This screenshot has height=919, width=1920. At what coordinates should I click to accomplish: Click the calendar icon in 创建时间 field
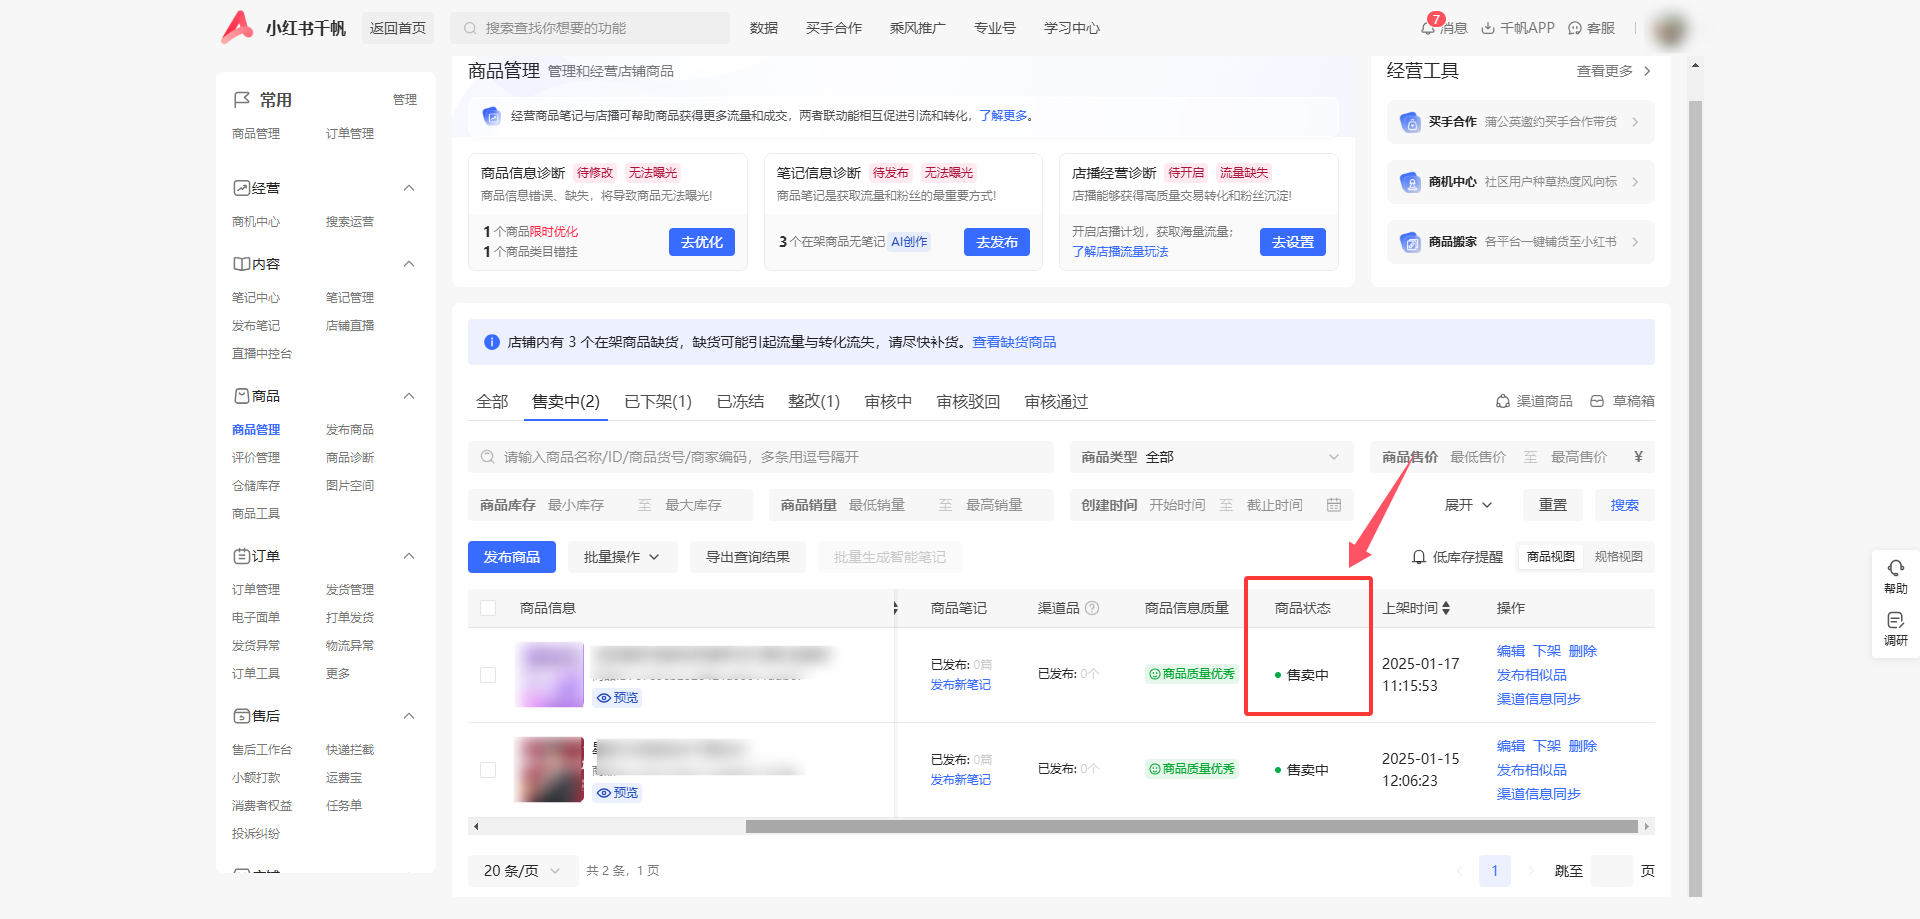tap(1333, 505)
